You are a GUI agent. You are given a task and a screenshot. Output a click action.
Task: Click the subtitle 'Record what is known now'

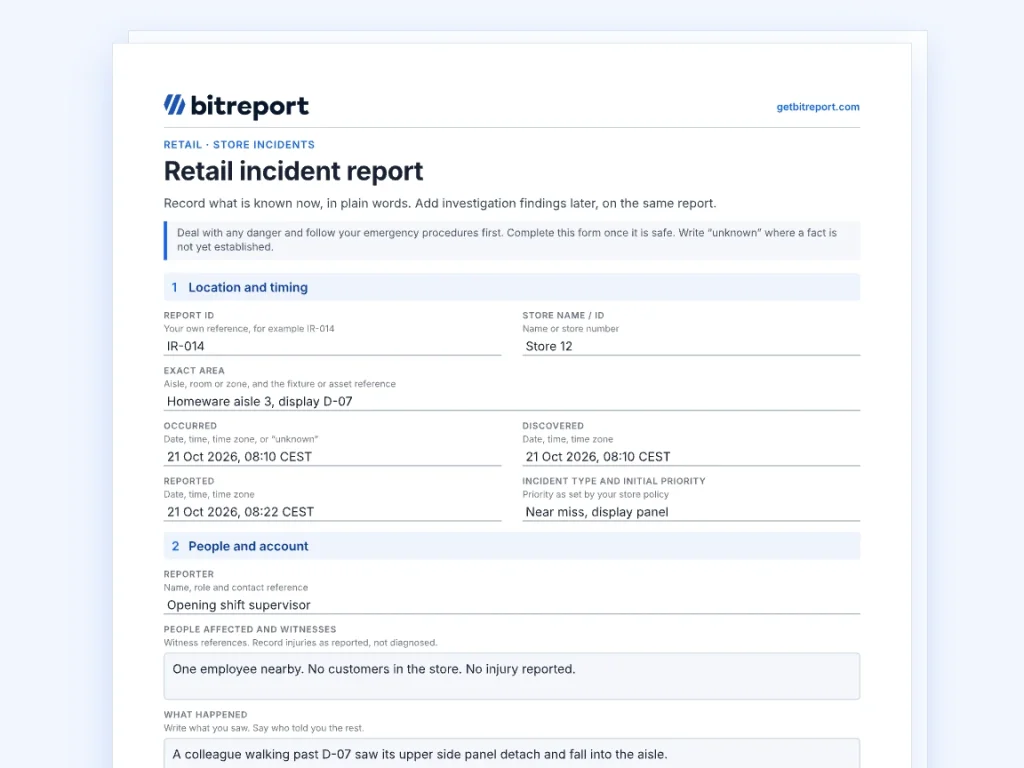coord(440,203)
